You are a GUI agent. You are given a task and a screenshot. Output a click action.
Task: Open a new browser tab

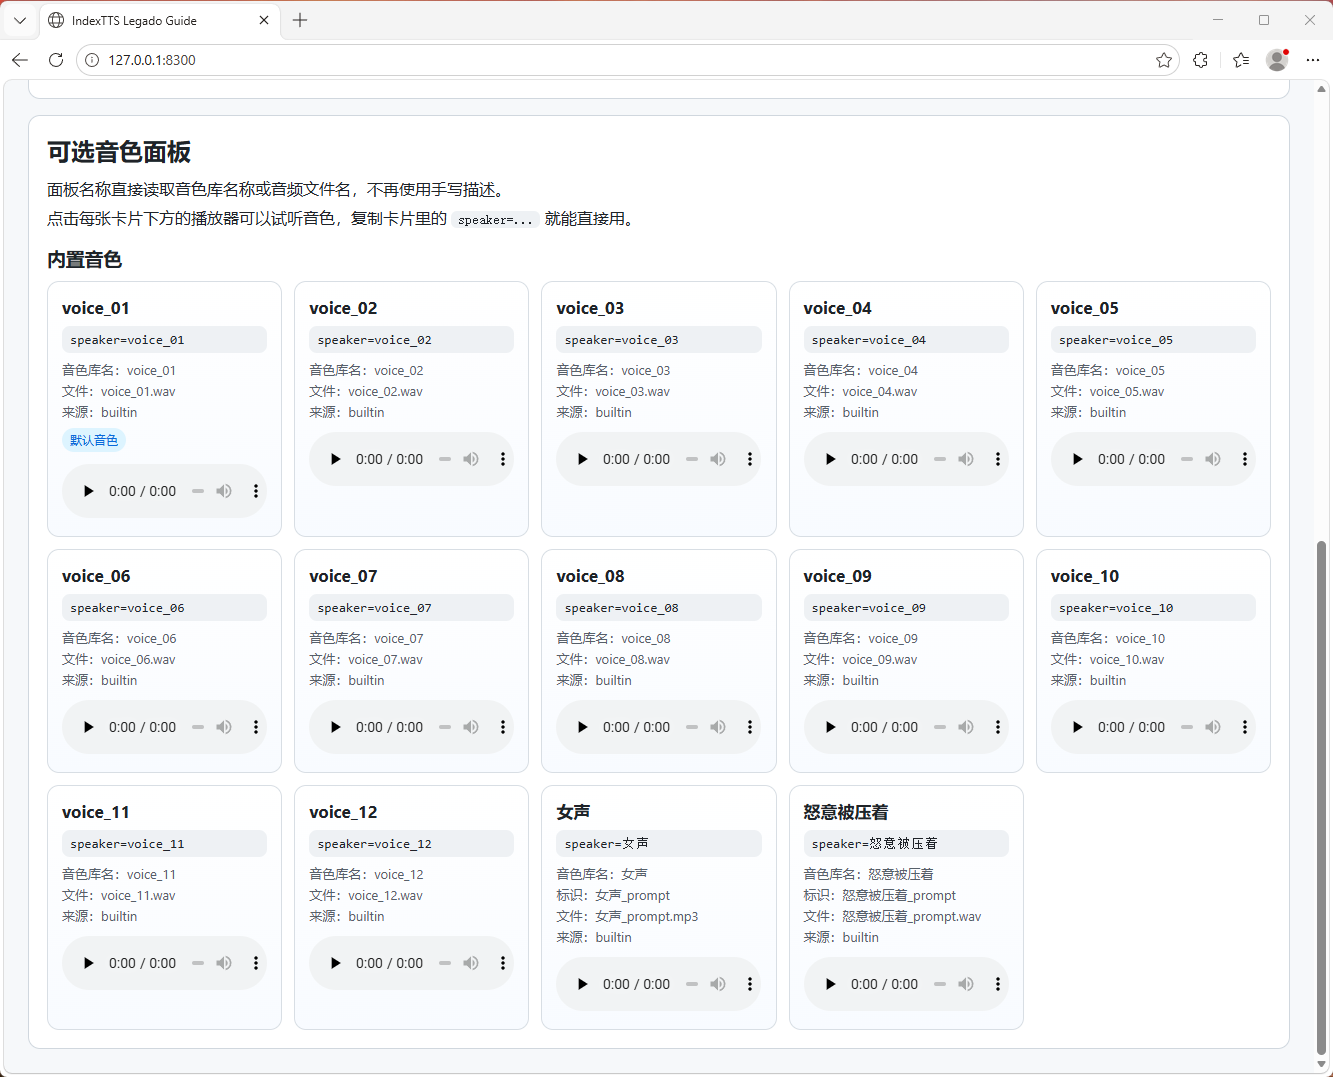click(300, 20)
